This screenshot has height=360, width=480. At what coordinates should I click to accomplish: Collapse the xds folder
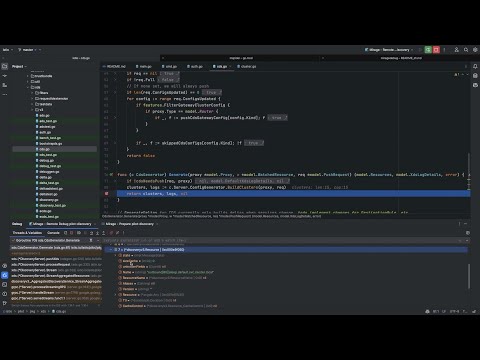point(28,87)
